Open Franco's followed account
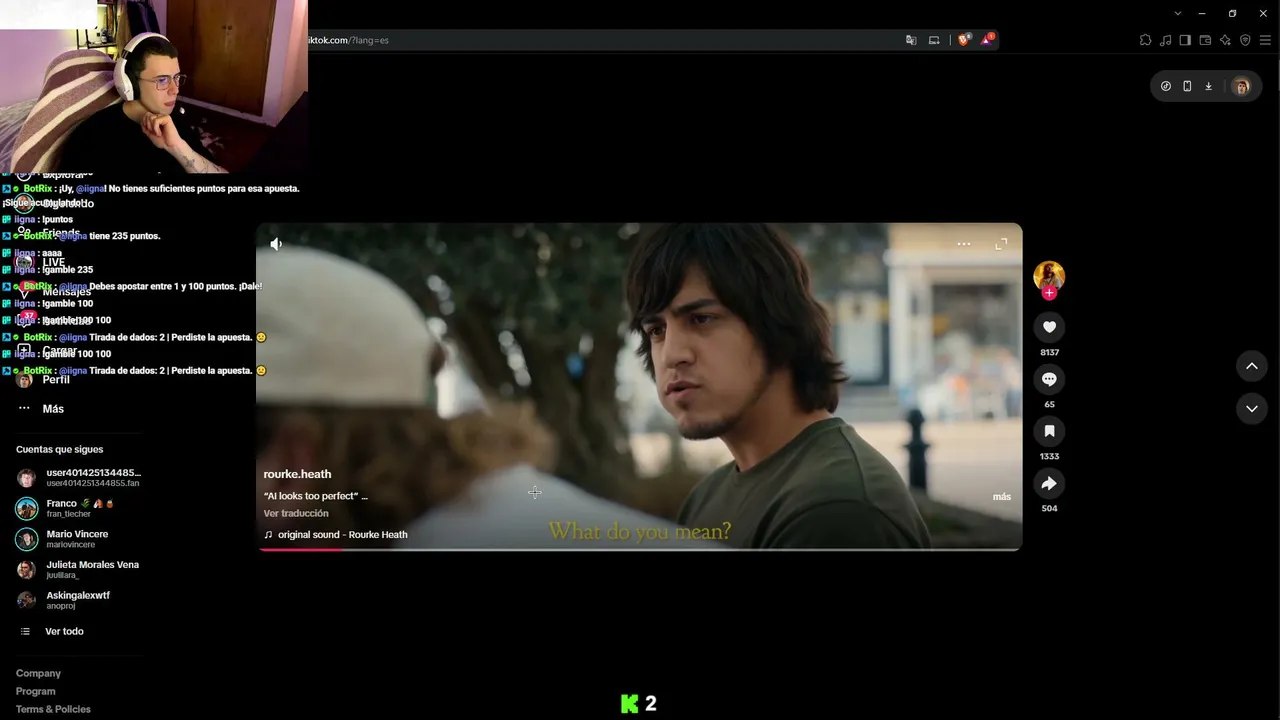 tap(78, 508)
